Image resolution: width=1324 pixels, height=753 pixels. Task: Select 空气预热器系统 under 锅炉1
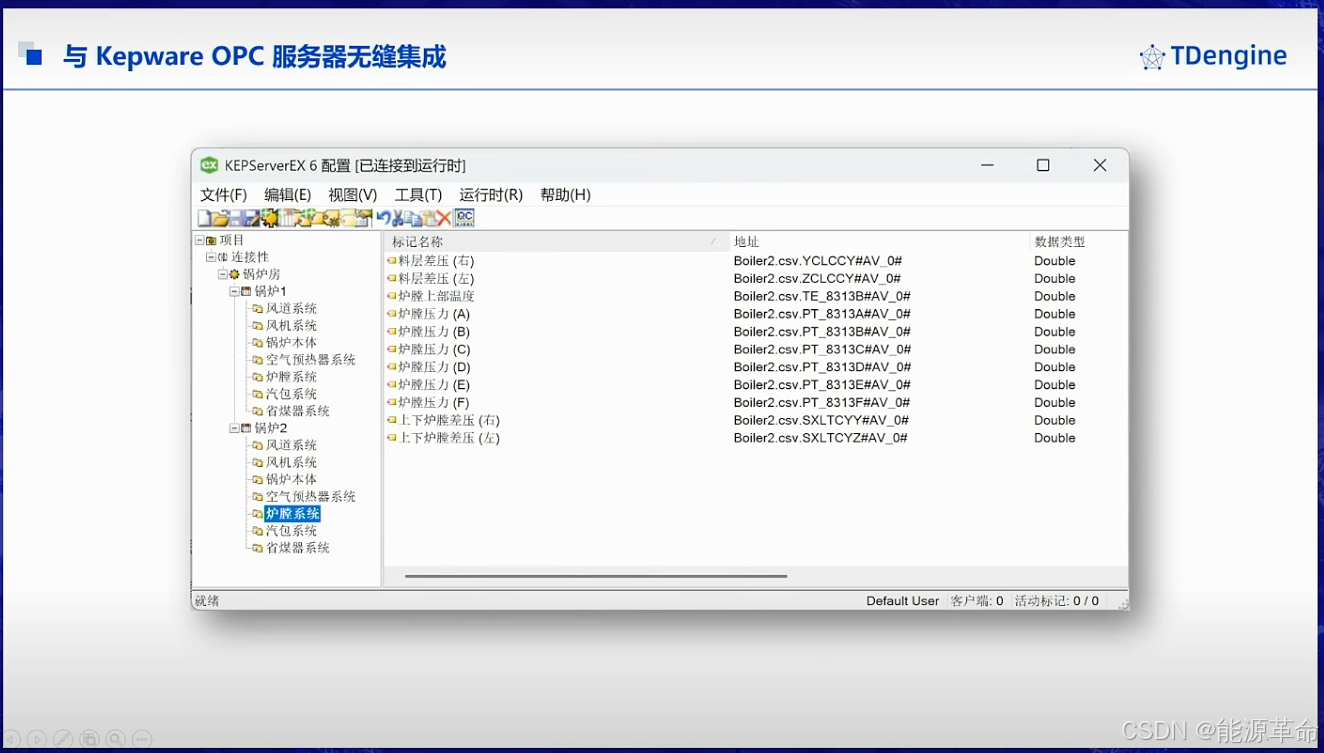(311, 360)
